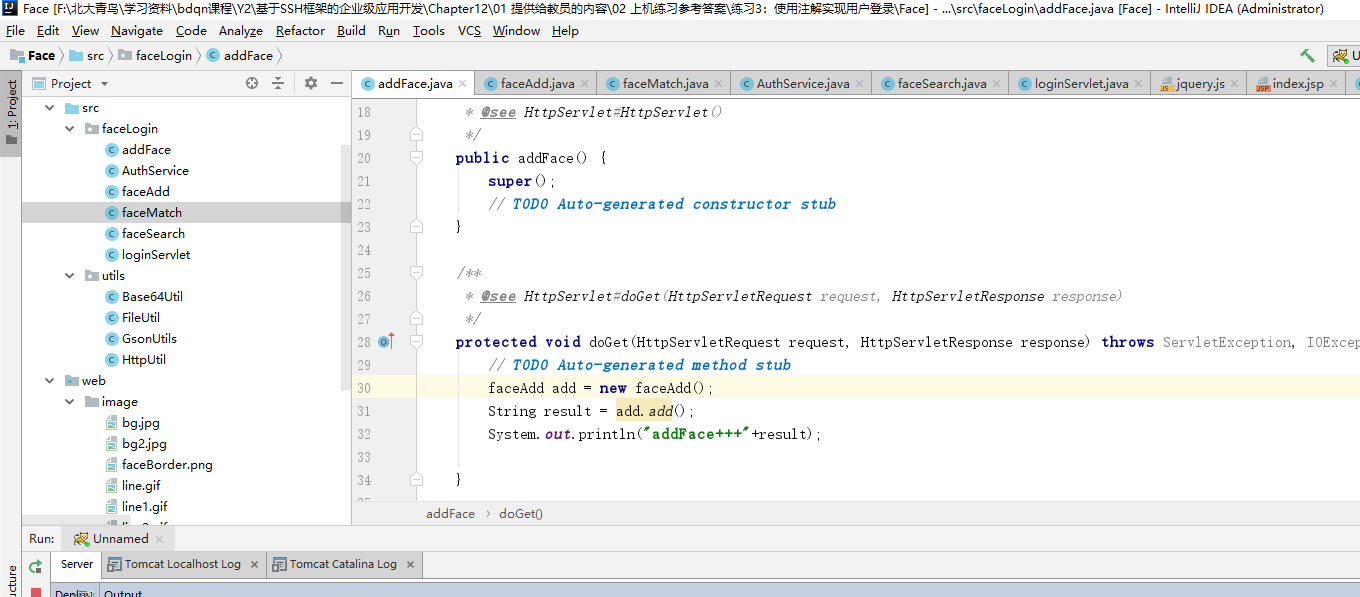Switch to faceAdd.java editor tab
The width and height of the screenshot is (1360, 597).
pos(537,84)
